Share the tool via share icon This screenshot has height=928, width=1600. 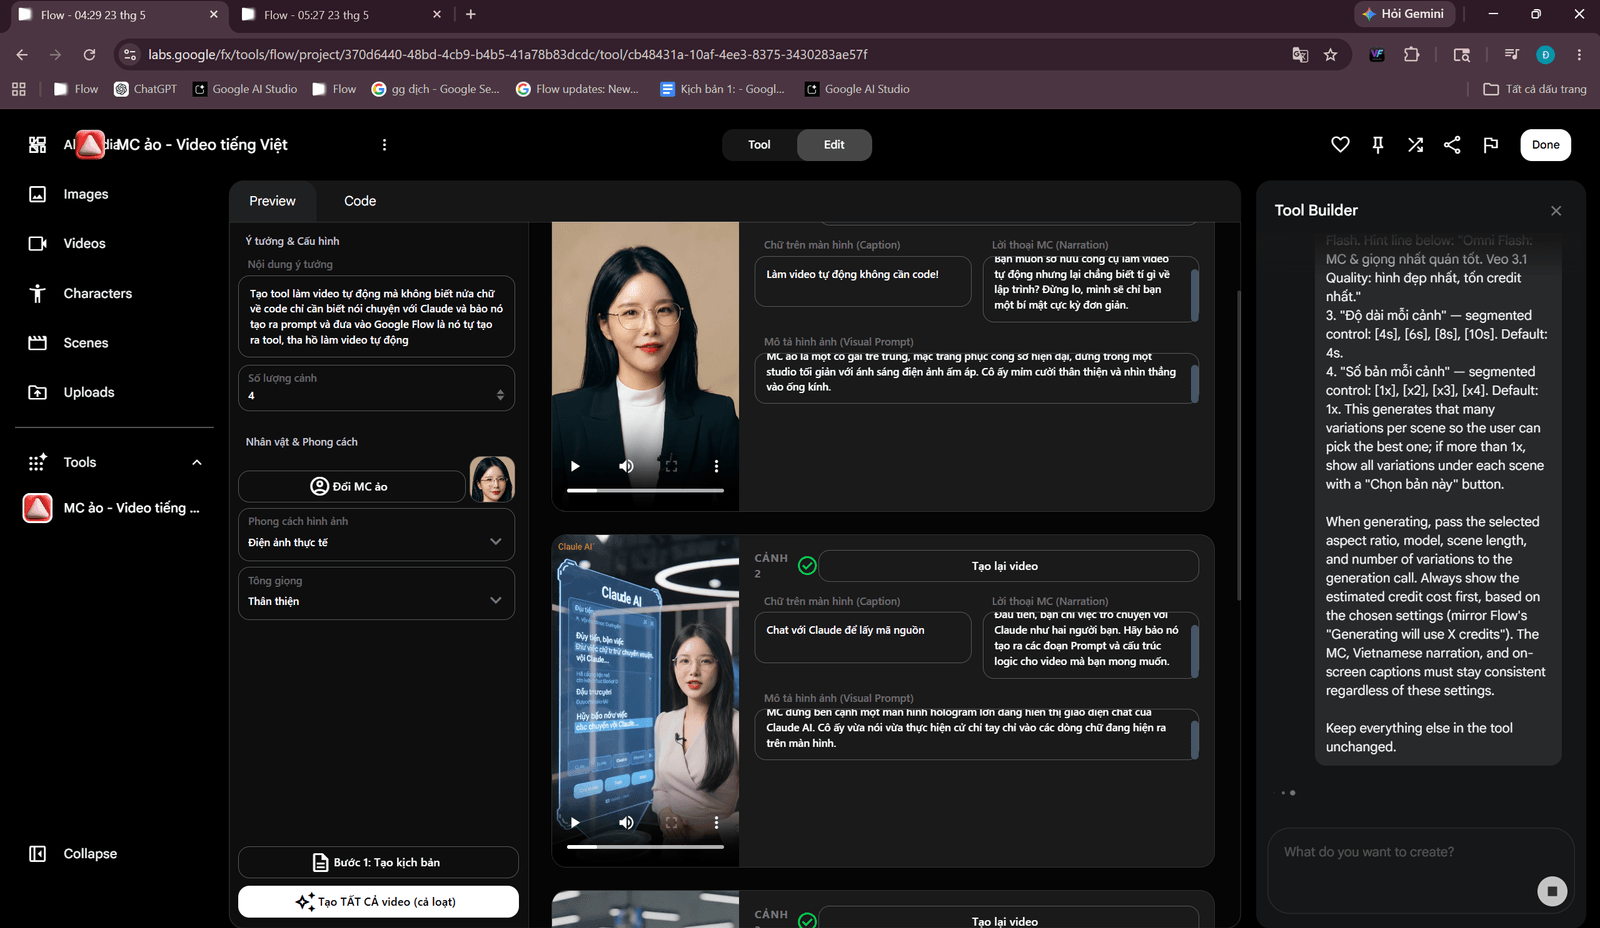pos(1452,145)
